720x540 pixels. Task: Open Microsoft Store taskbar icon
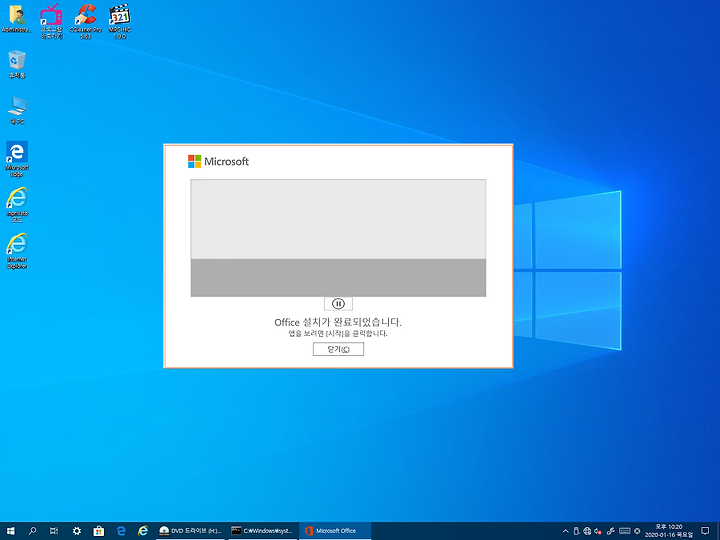pos(99,531)
